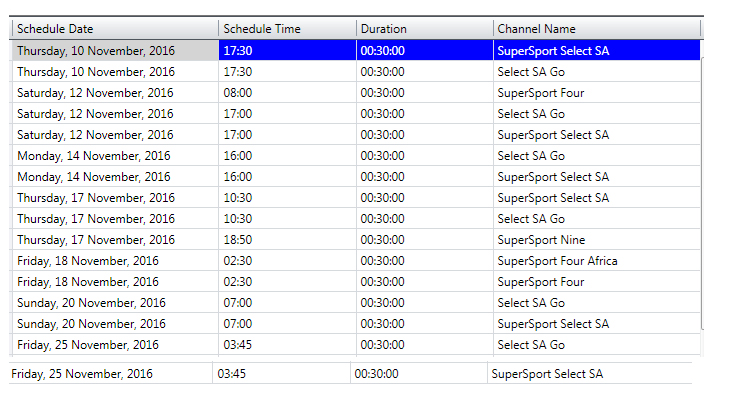The width and height of the screenshot is (731, 396).
Task: Click the highlighted SuperSport Select SA channel cell
Action: point(597,50)
